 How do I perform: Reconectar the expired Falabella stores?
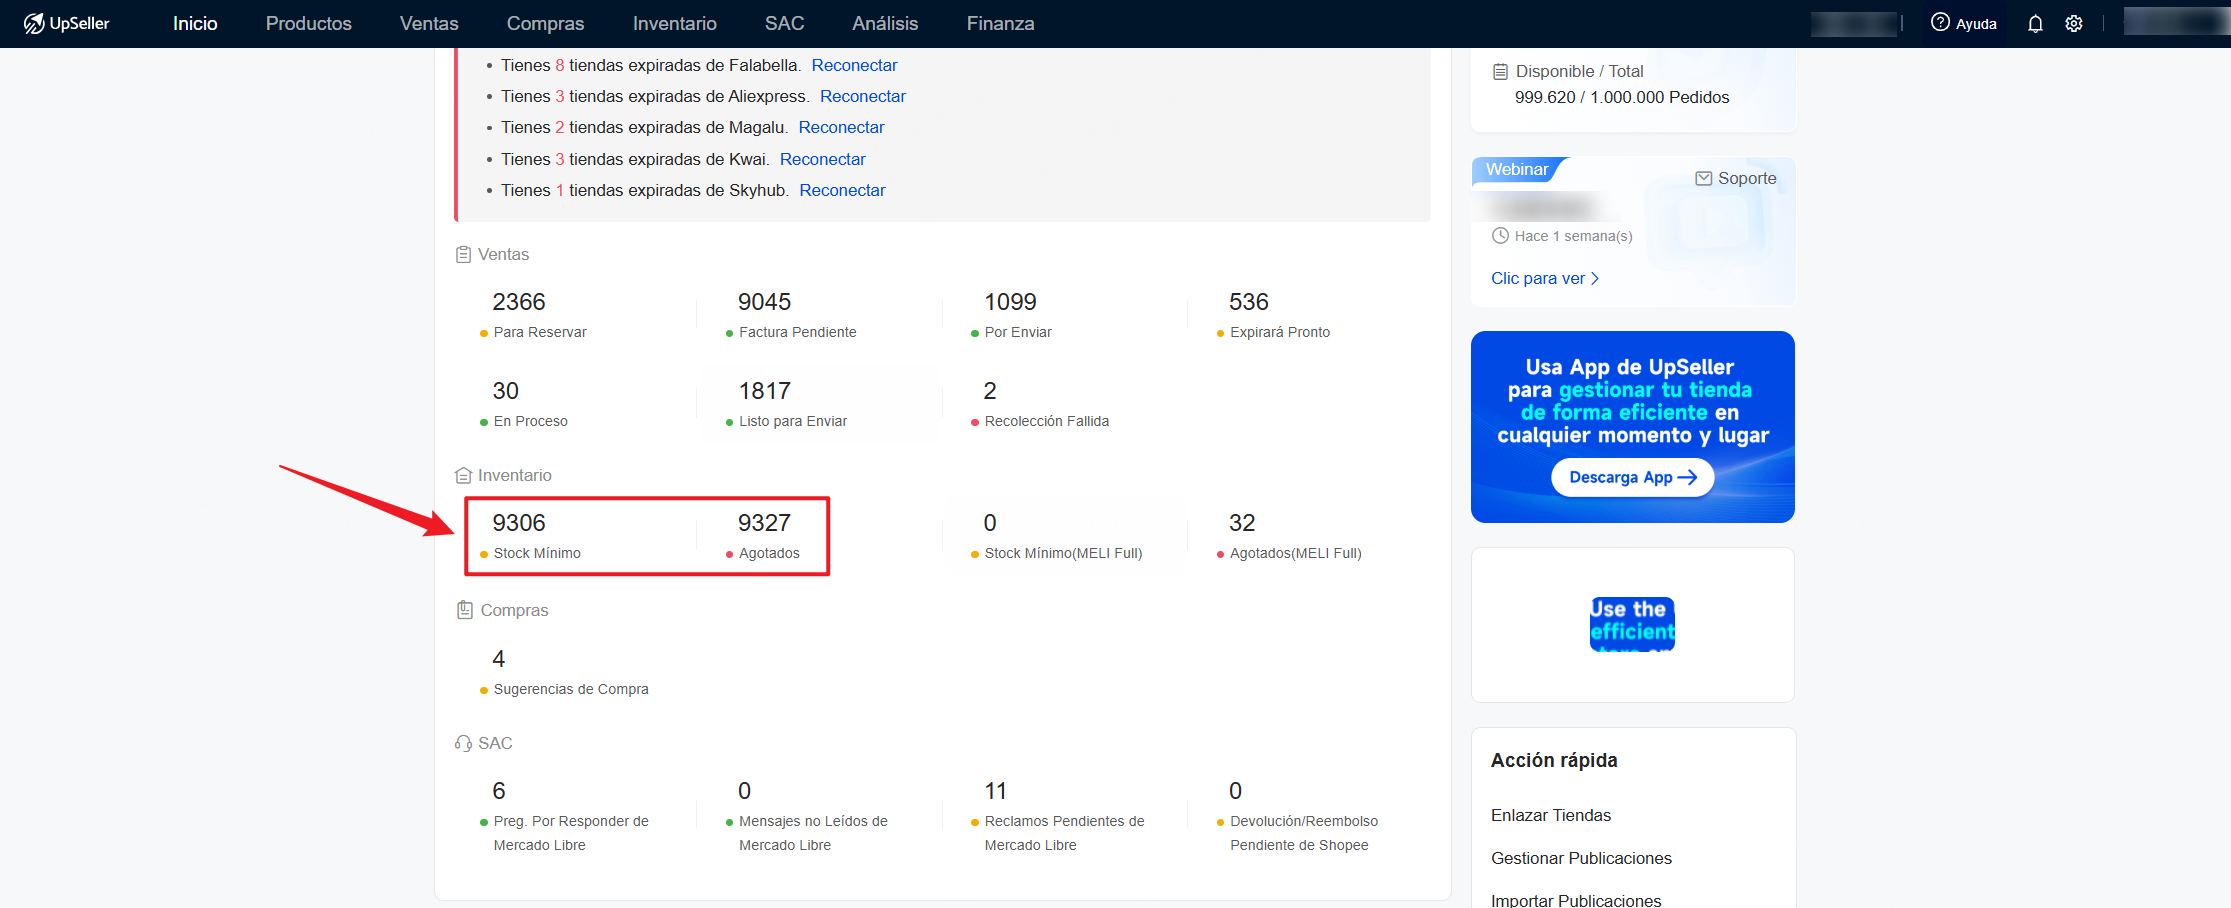855,65
